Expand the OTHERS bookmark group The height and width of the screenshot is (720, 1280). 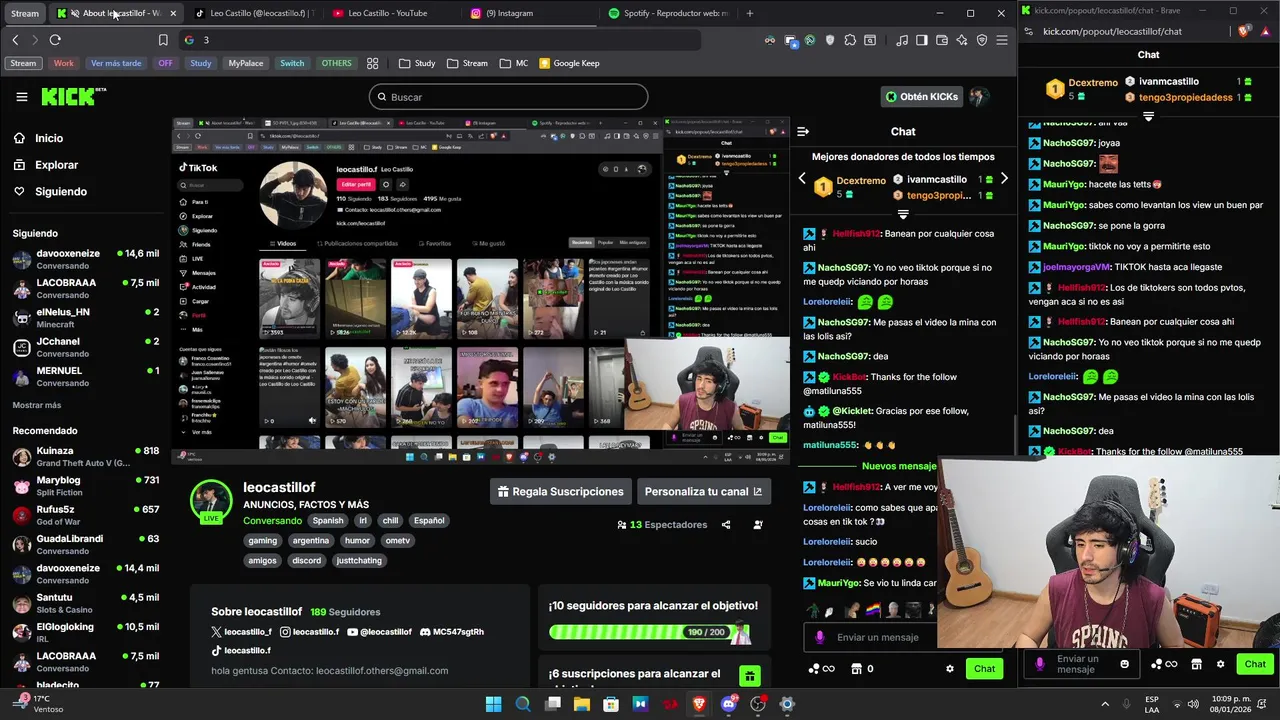point(336,63)
